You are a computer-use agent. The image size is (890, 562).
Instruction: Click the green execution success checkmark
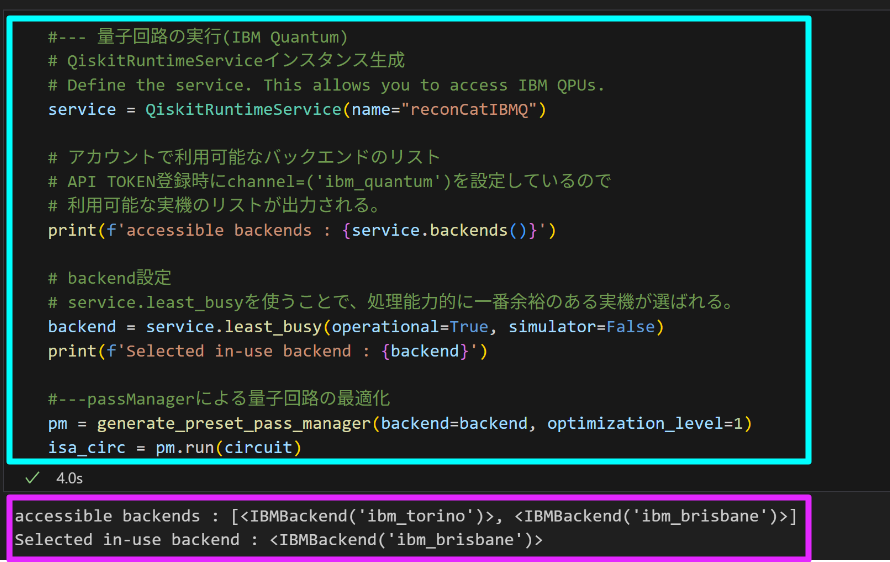click(32, 478)
